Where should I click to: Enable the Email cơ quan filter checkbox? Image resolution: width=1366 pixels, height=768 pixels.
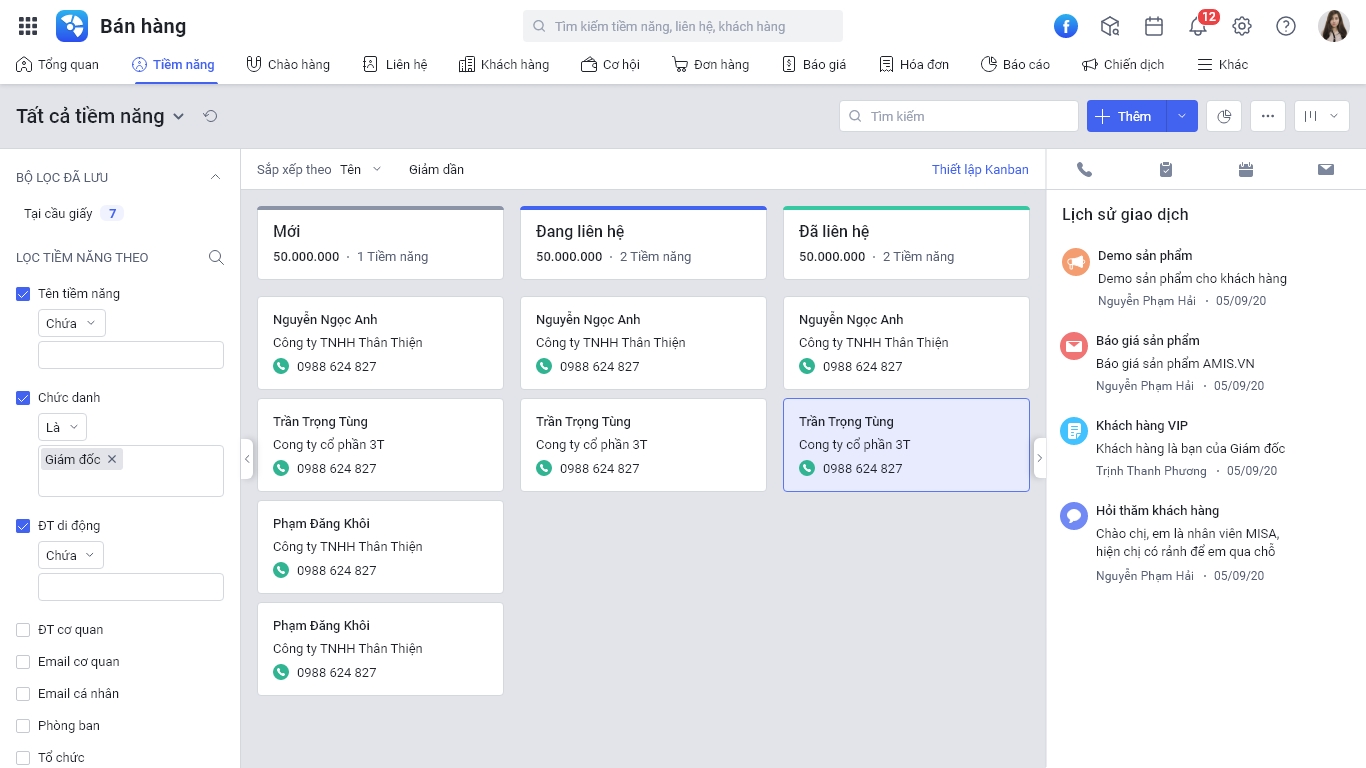[x=23, y=661]
